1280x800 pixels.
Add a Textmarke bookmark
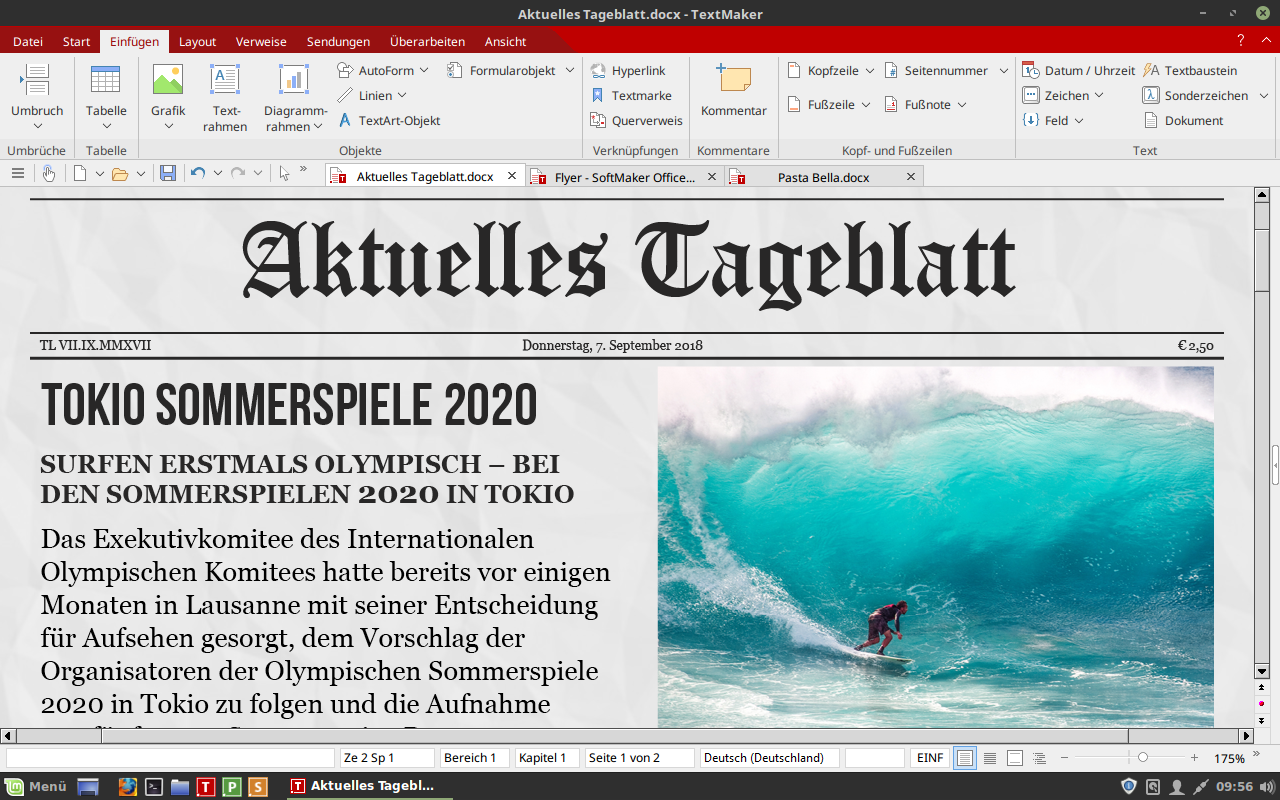(631, 96)
